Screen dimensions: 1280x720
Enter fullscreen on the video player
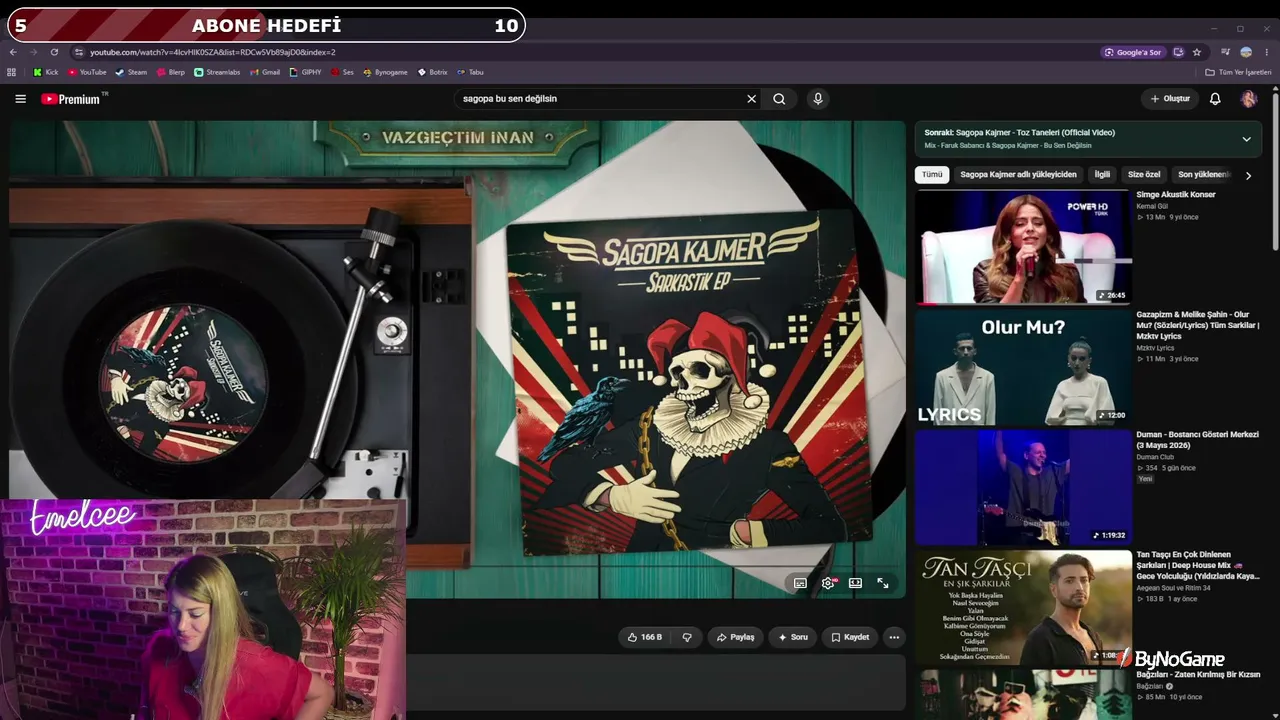pos(883,583)
